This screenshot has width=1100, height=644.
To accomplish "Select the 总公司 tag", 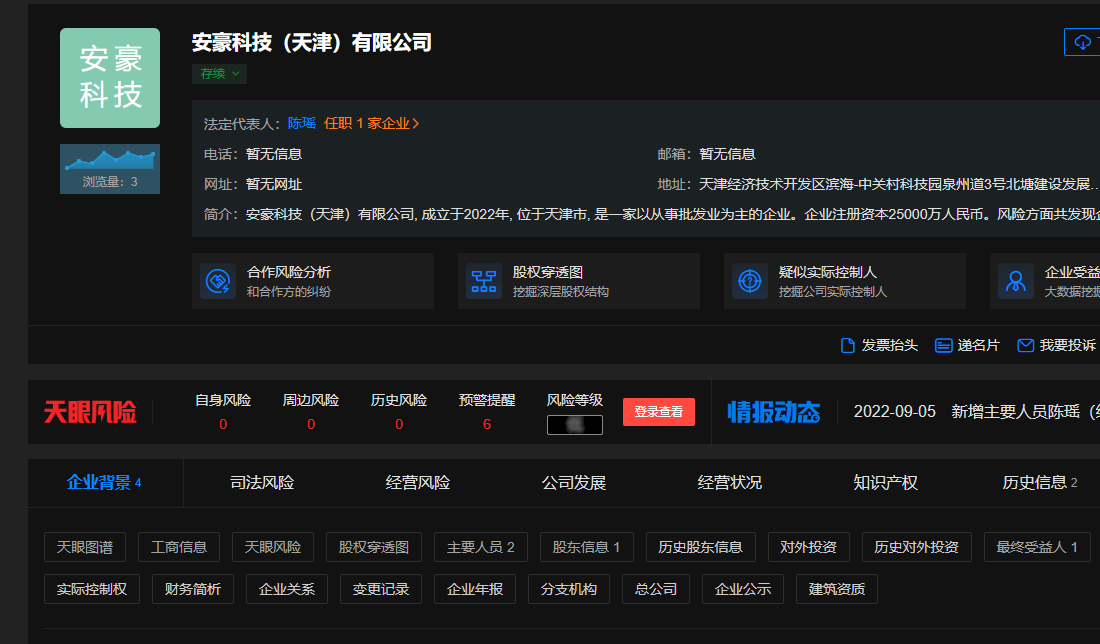I will (x=656, y=589).
